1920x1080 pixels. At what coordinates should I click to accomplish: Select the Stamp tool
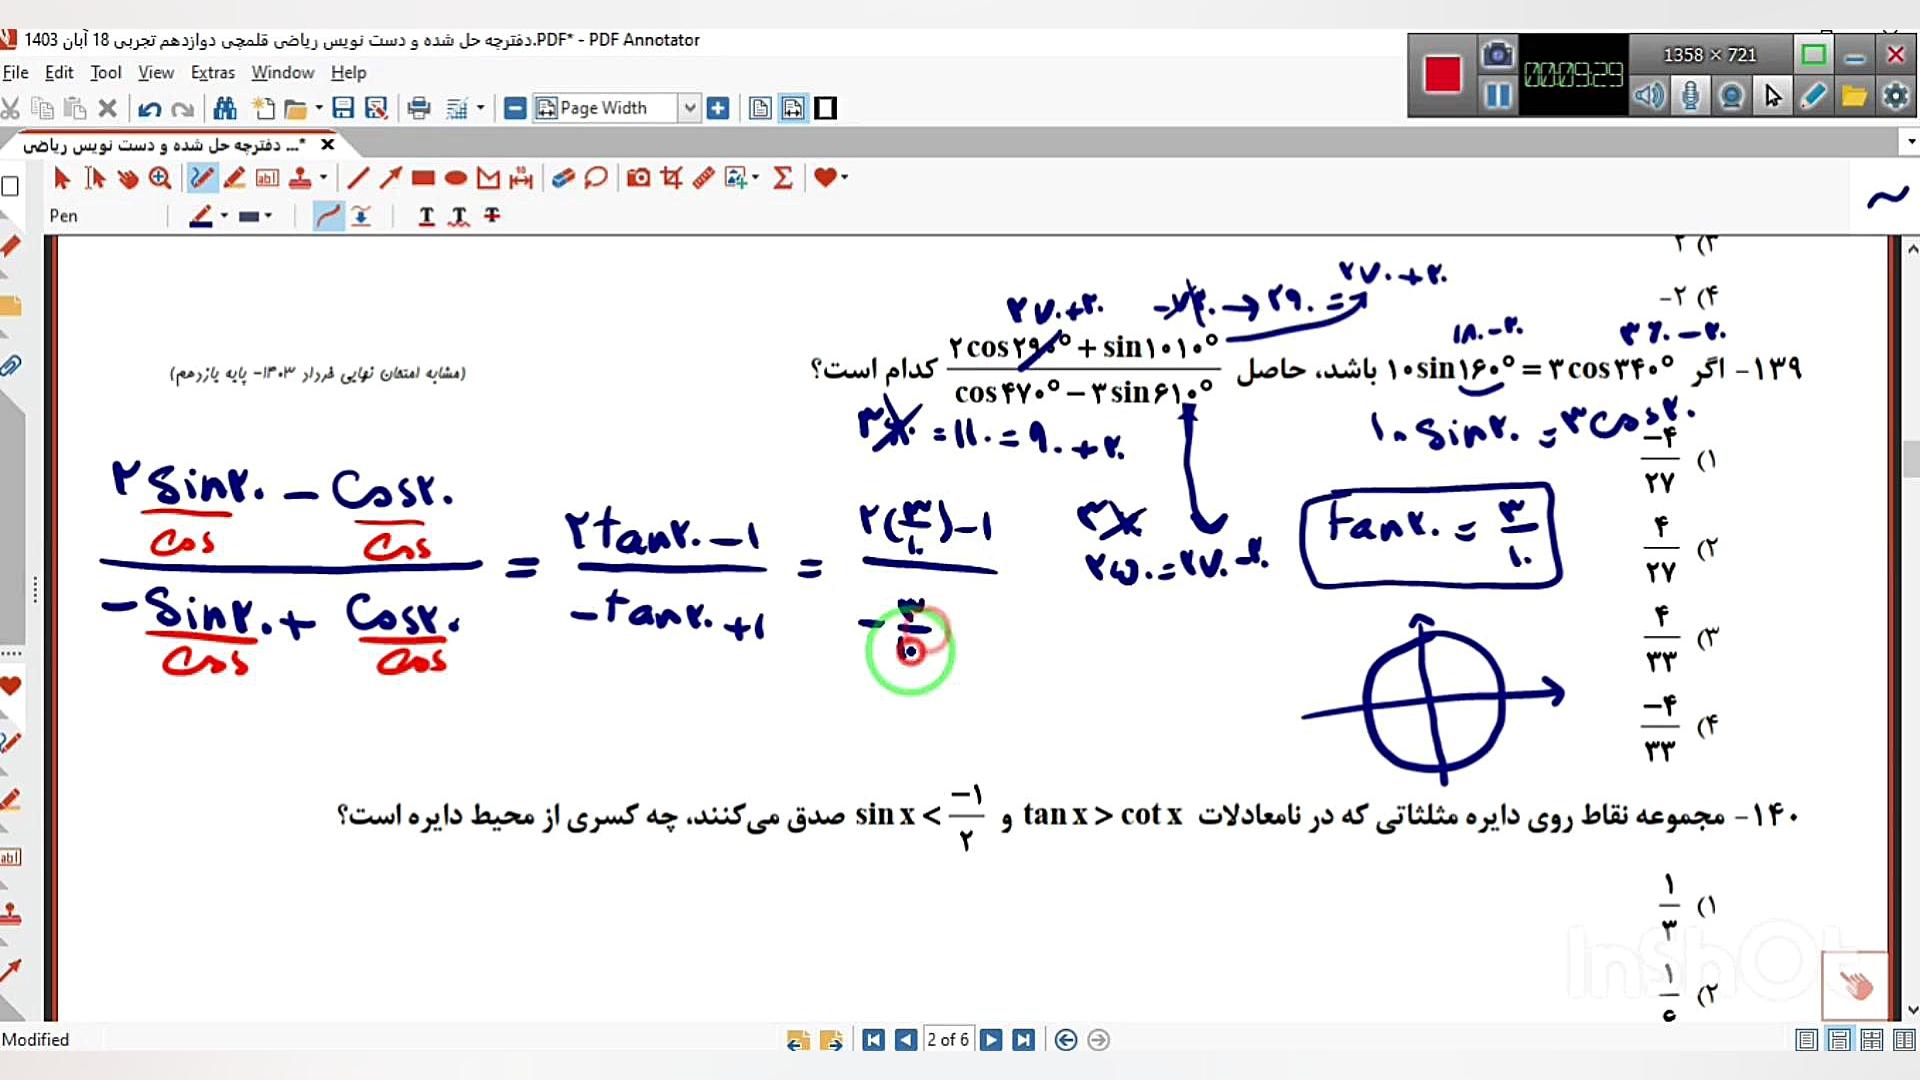coord(300,178)
